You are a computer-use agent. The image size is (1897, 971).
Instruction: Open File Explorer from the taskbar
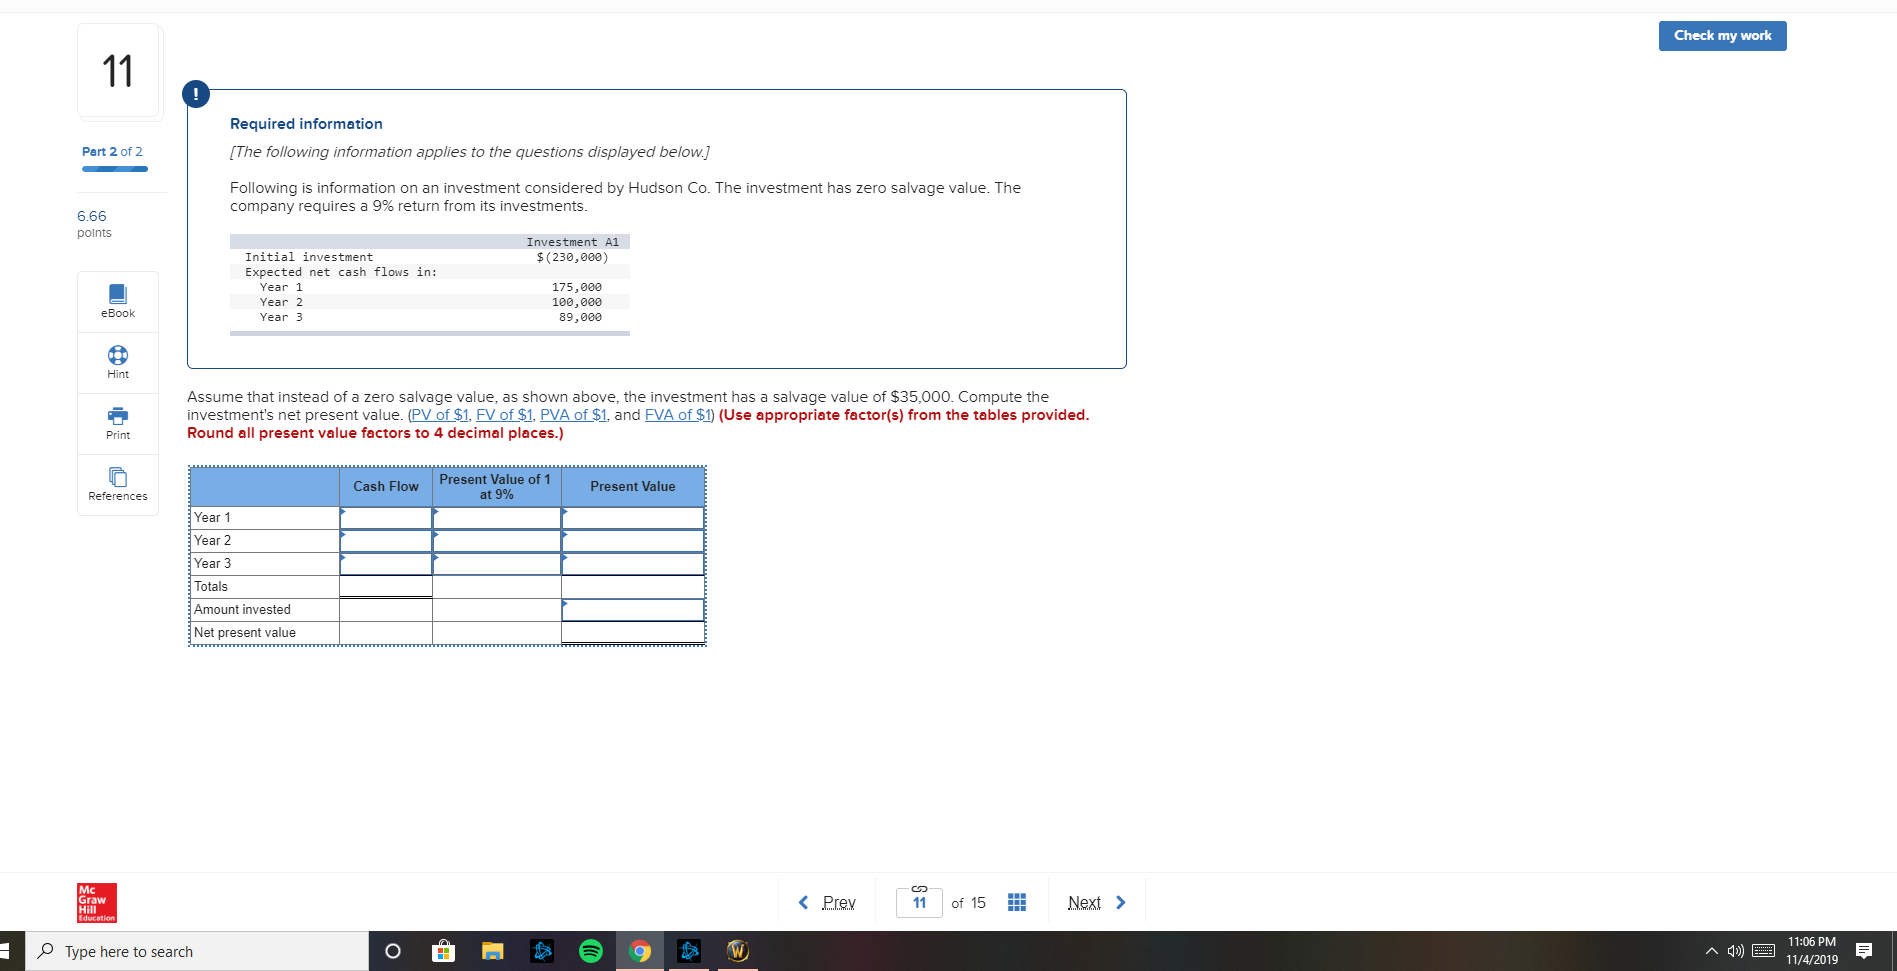pos(492,951)
